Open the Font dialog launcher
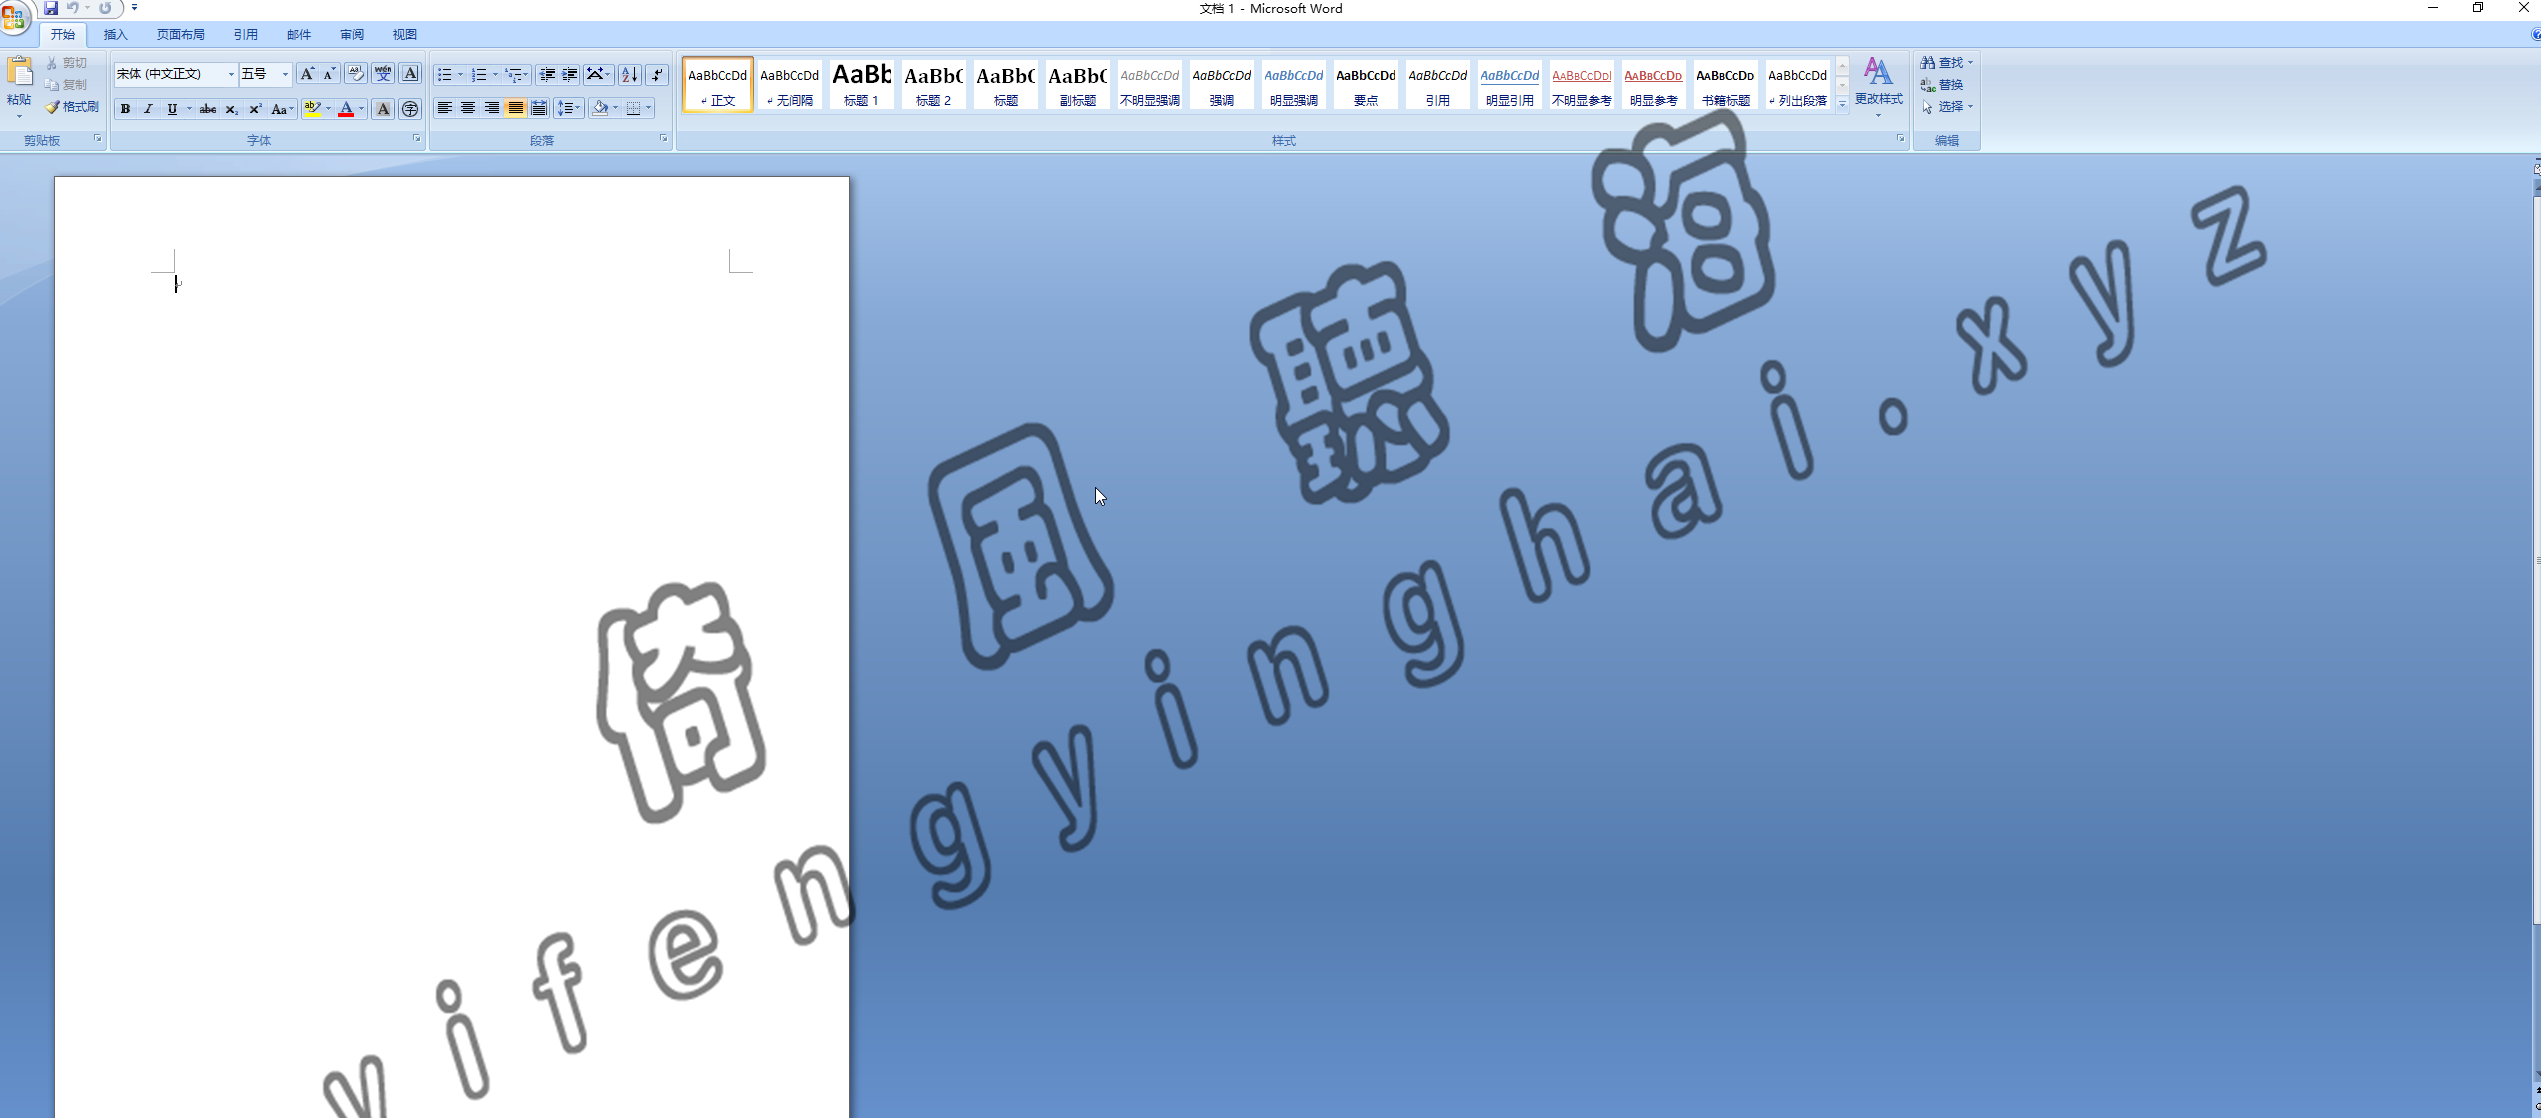Screen dimensions: 2541x1118 (x=417, y=139)
